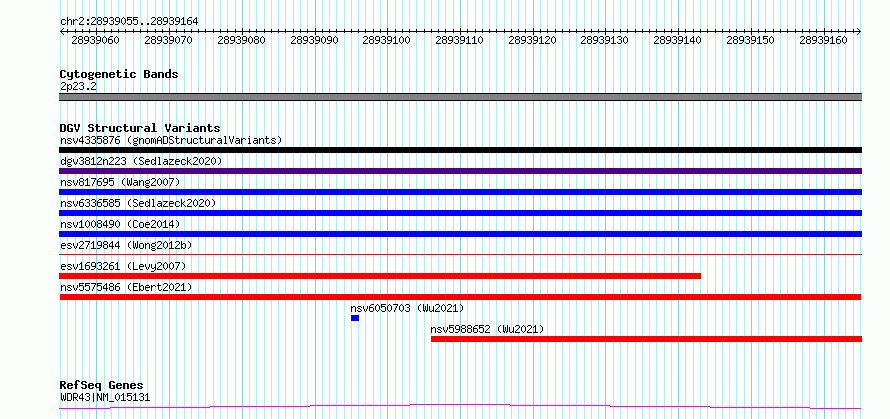The image size is (890, 419).
Task: Click ruler position 28939080
Action: click(242, 40)
